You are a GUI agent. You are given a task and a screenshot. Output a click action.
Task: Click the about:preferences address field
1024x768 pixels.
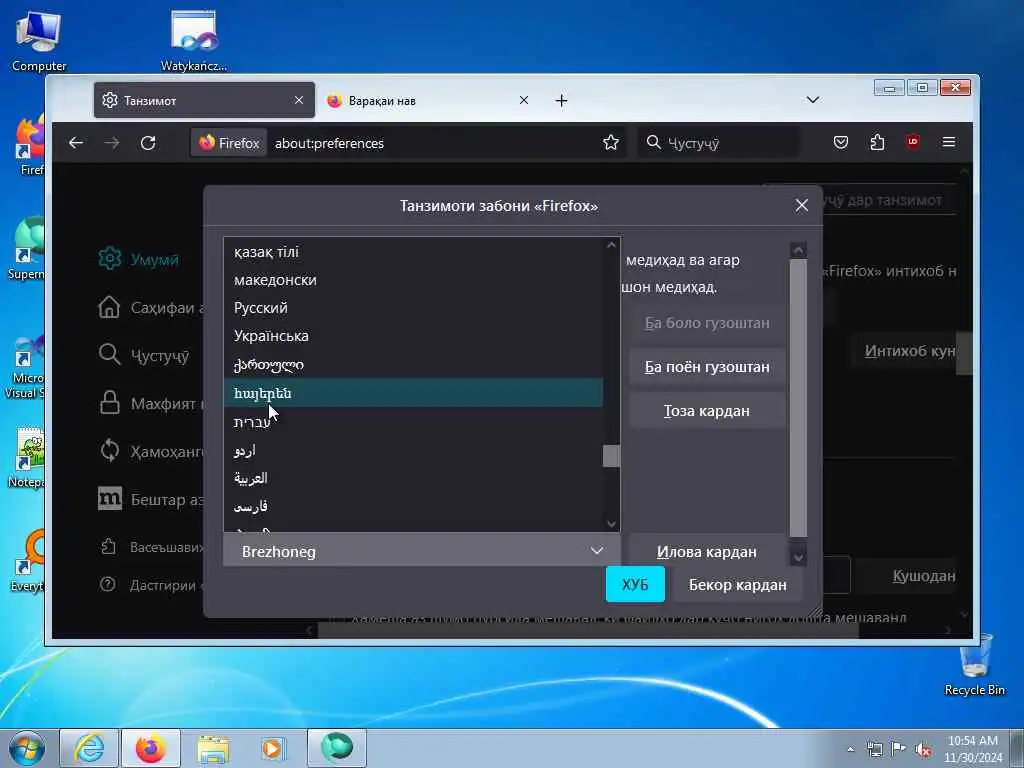click(431, 143)
